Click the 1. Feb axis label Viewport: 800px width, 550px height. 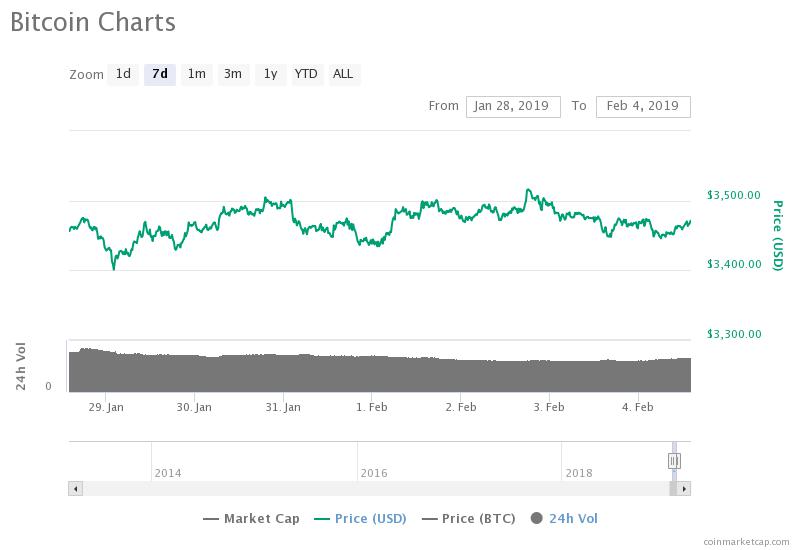[371, 407]
